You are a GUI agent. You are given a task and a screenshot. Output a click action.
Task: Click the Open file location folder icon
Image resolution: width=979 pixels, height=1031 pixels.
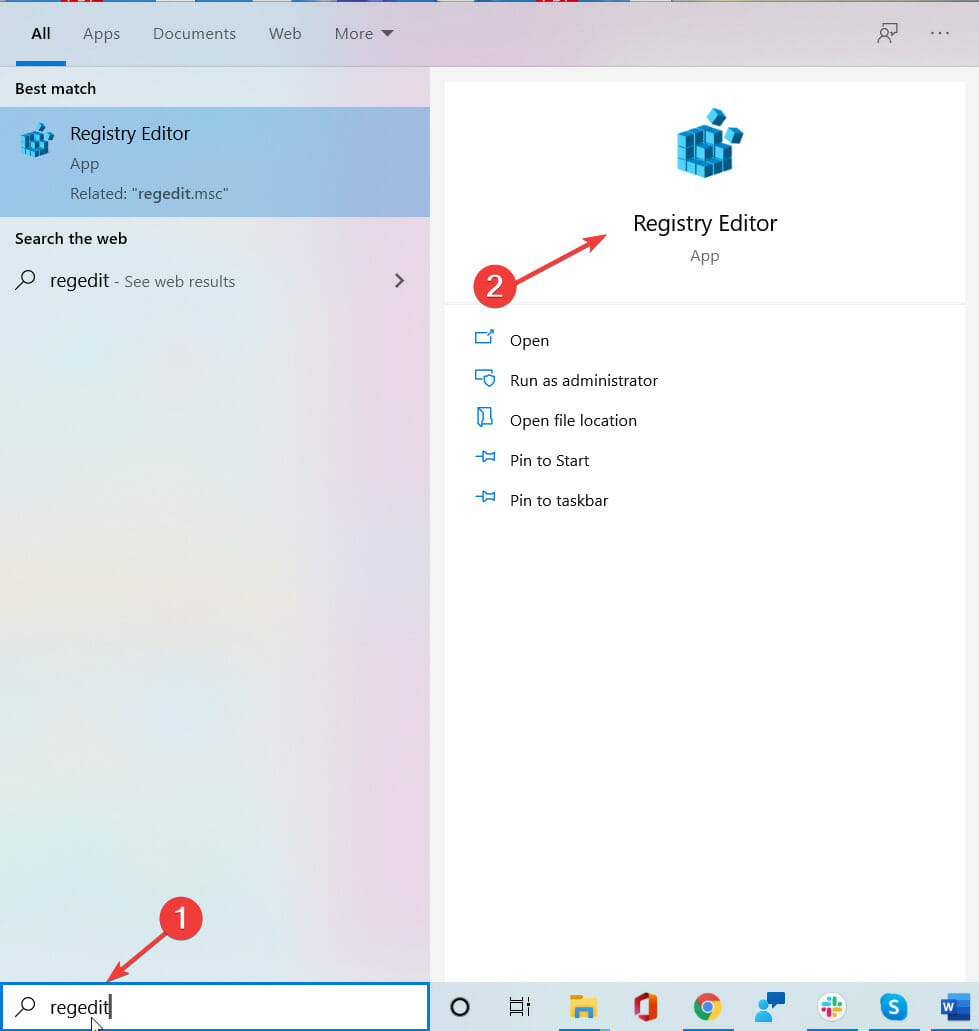pos(485,417)
